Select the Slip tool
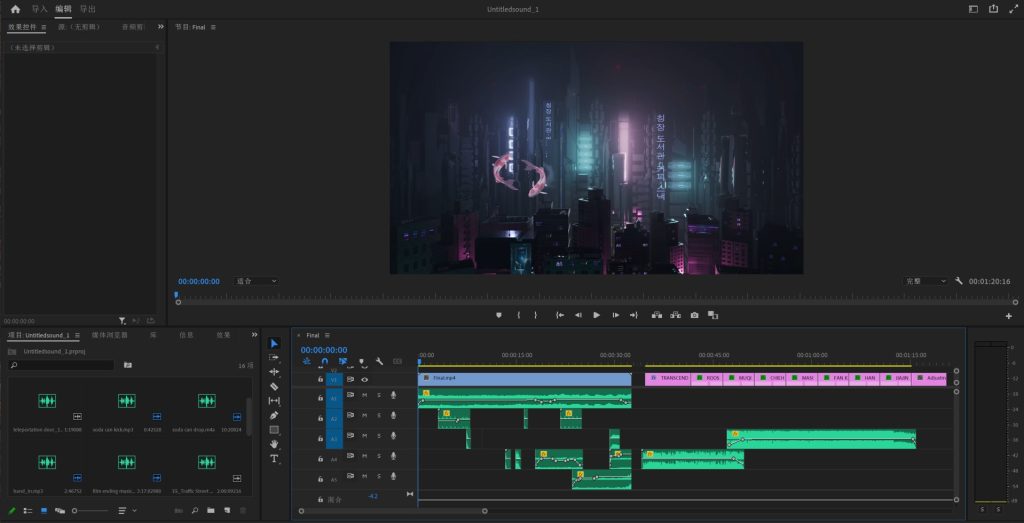This screenshot has width=1024, height=523. (x=274, y=400)
